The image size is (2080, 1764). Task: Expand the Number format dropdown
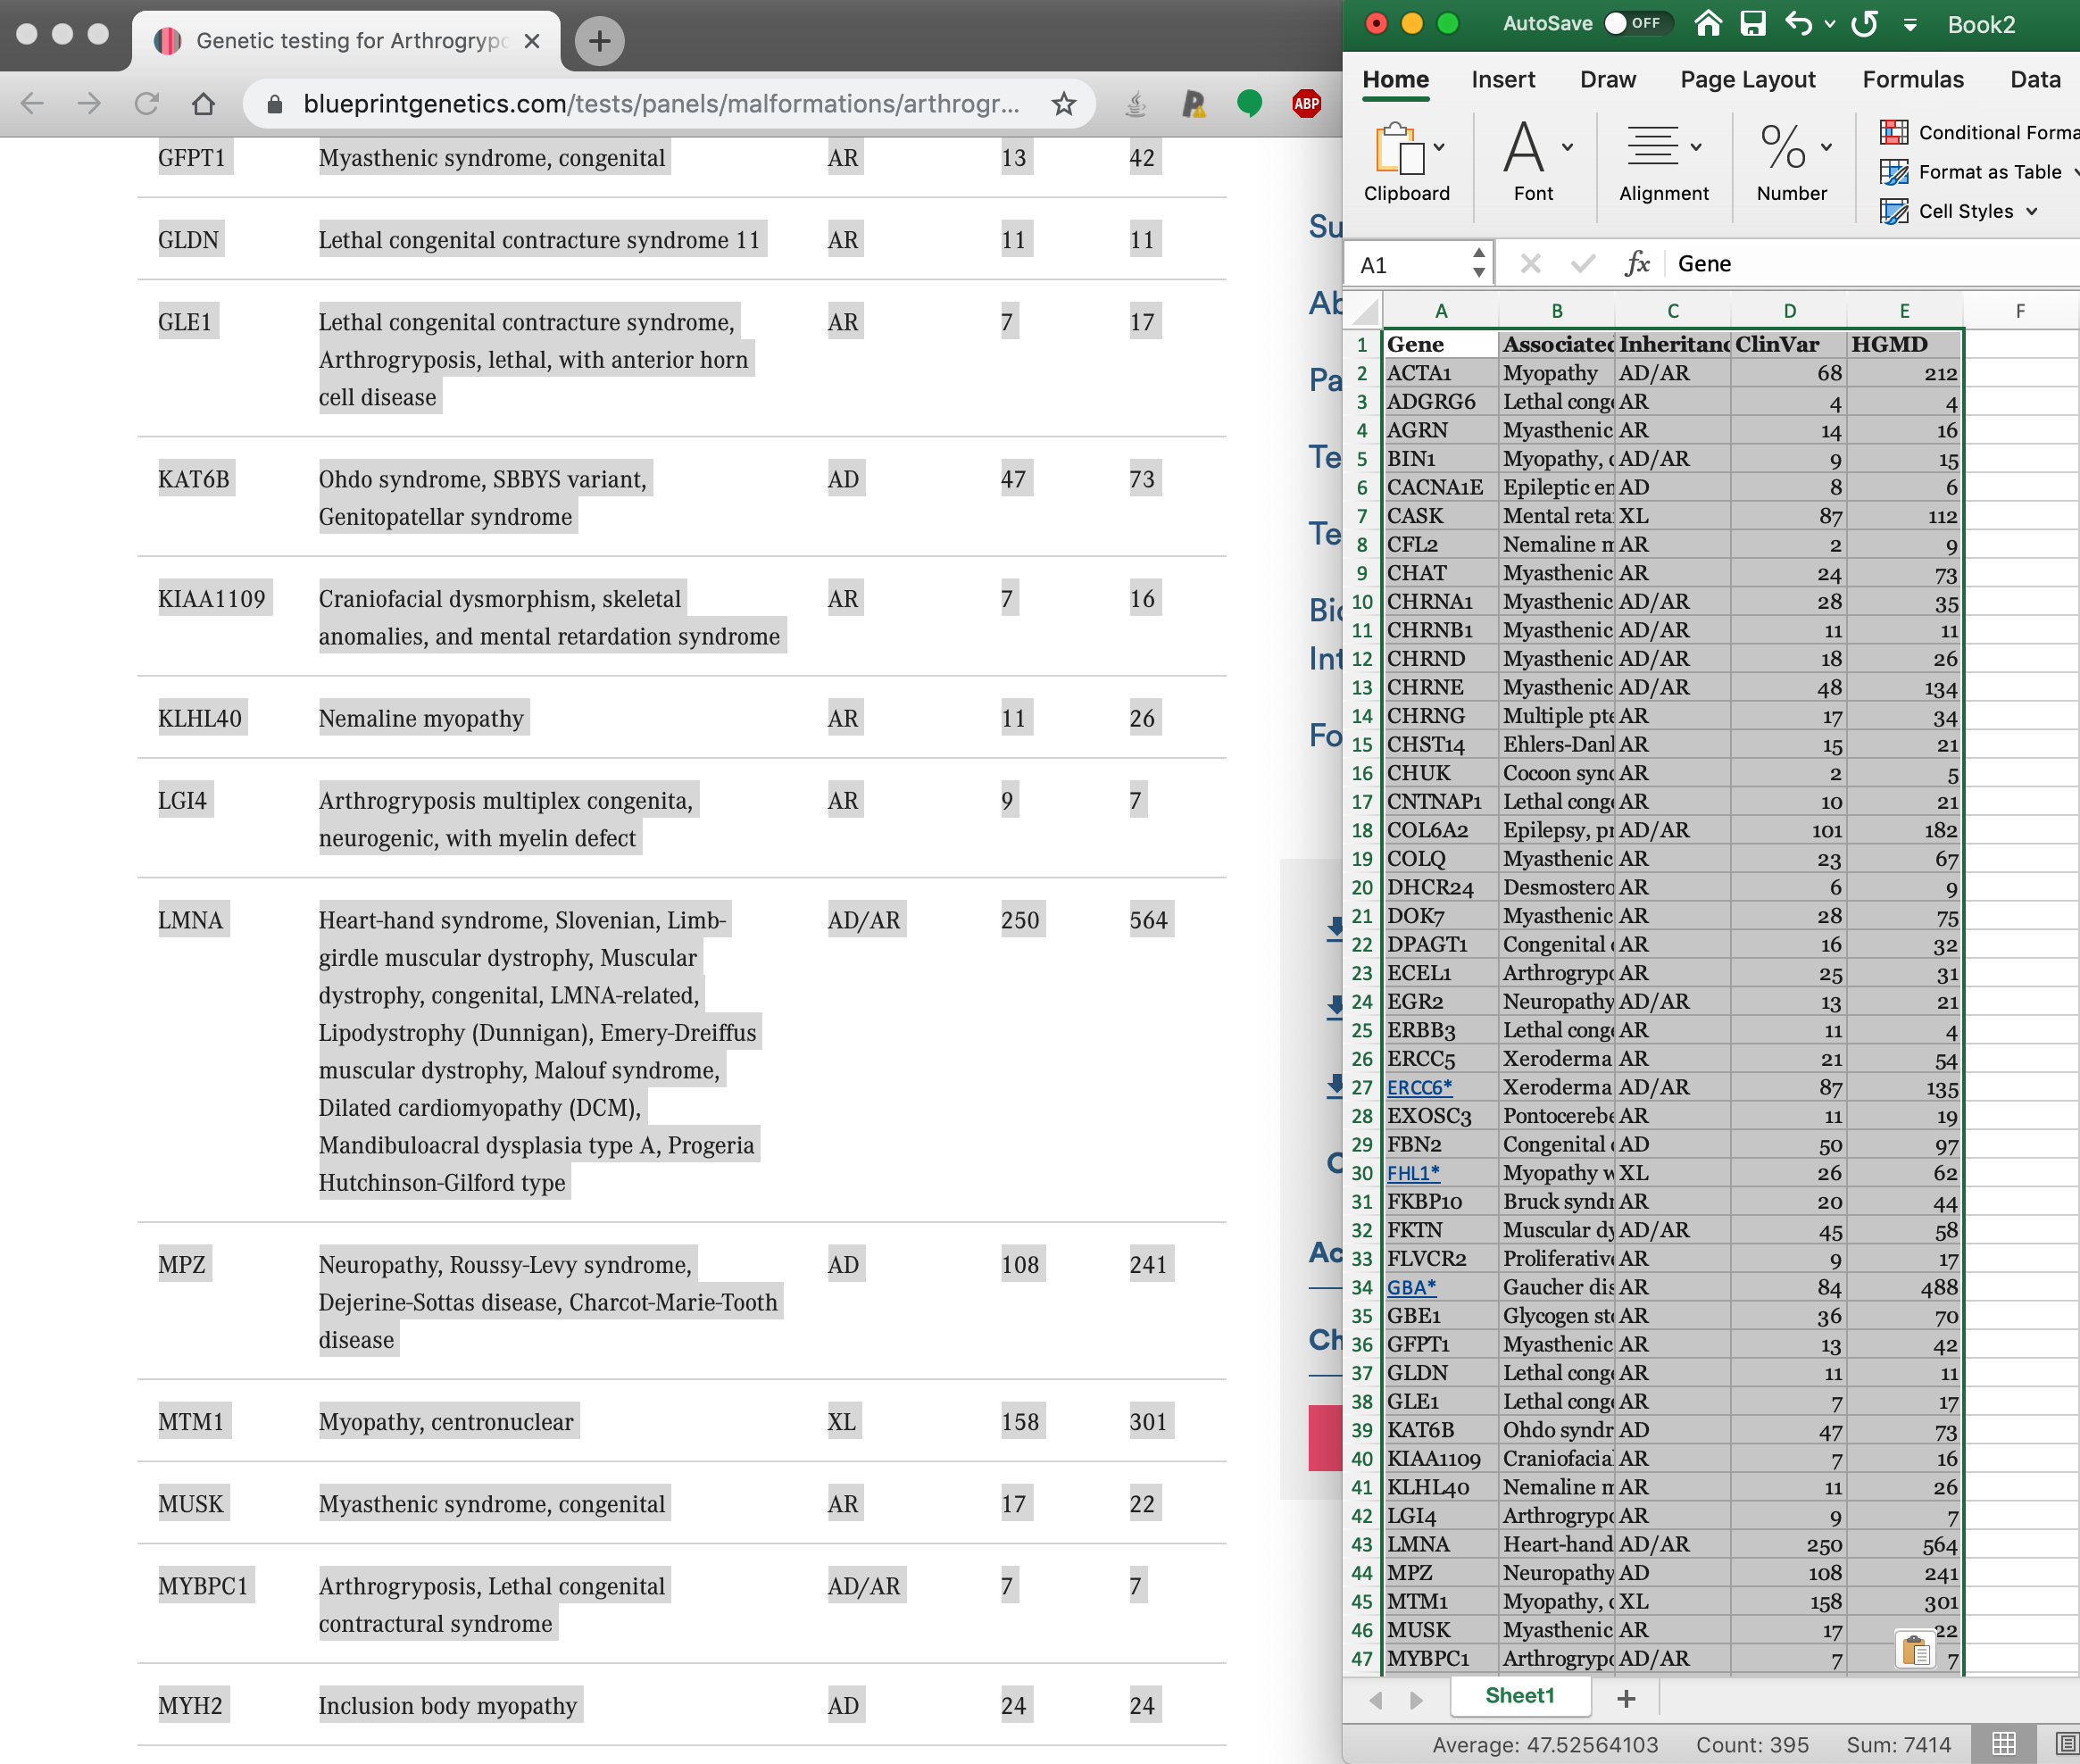(1827, 148)
